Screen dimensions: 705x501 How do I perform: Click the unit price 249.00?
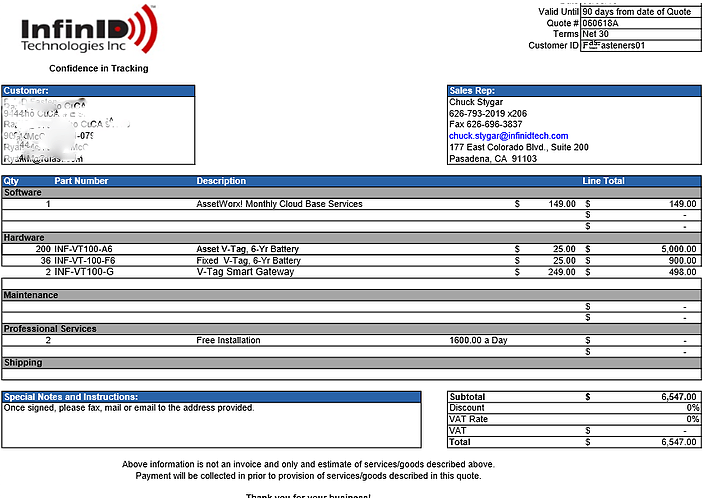coord(562,272)
